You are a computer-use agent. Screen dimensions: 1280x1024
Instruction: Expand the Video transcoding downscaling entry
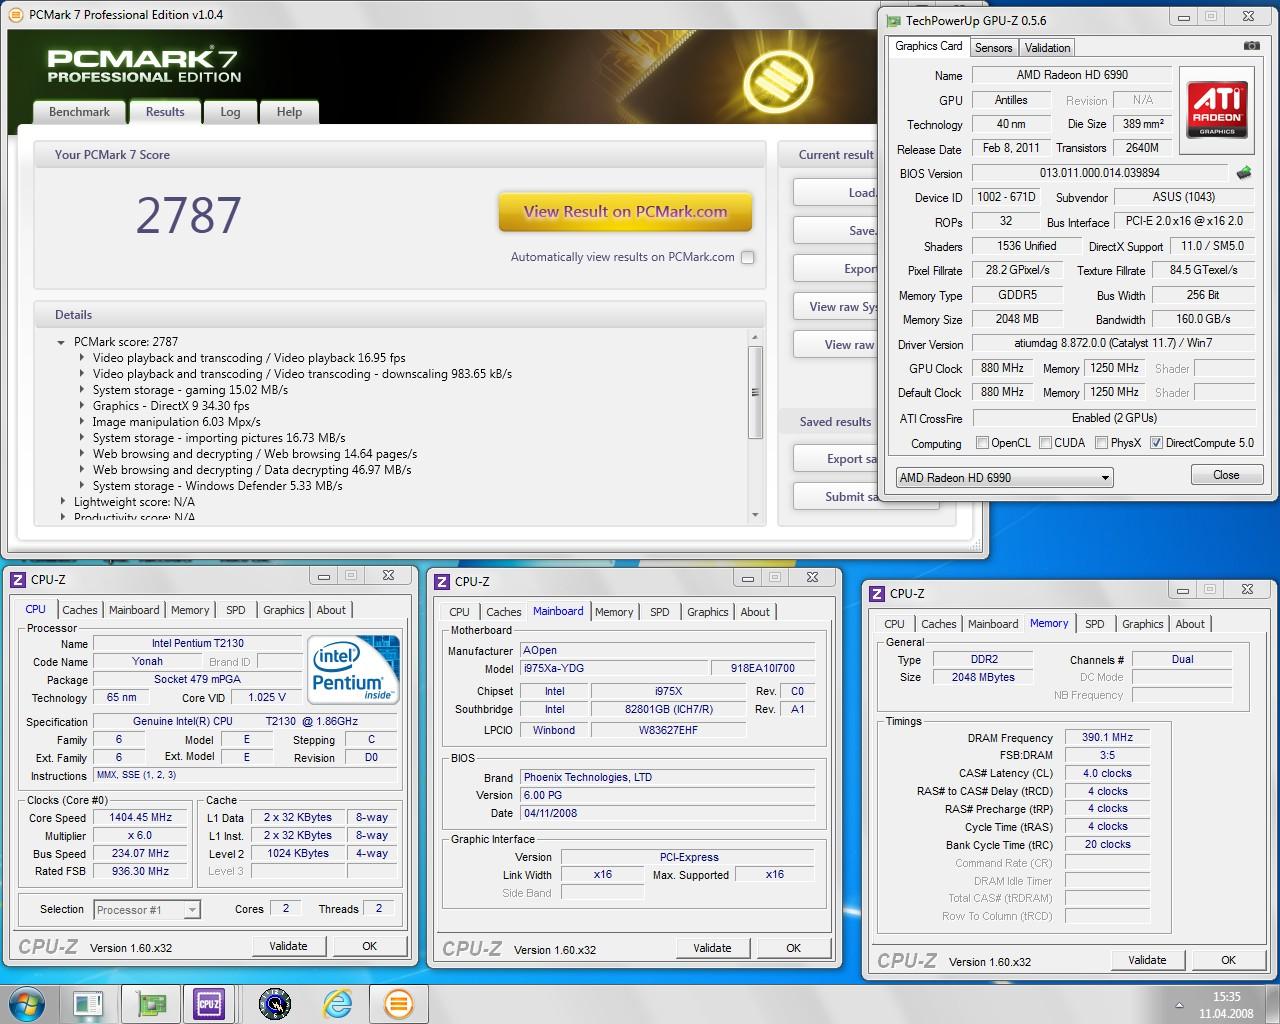(x=82, y=374)
